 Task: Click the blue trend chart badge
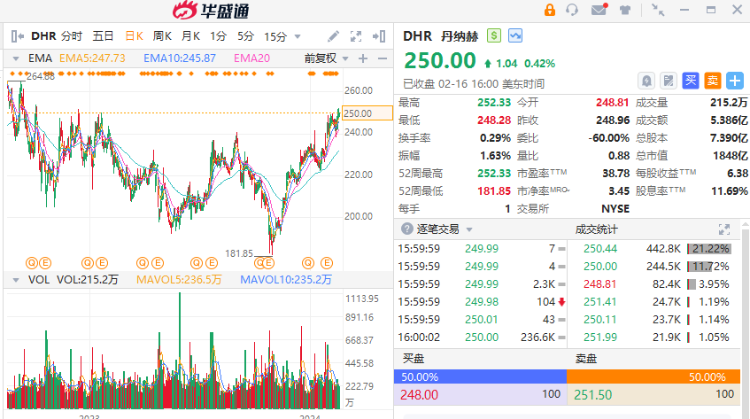pyautogui.click(x=515, y=35)
